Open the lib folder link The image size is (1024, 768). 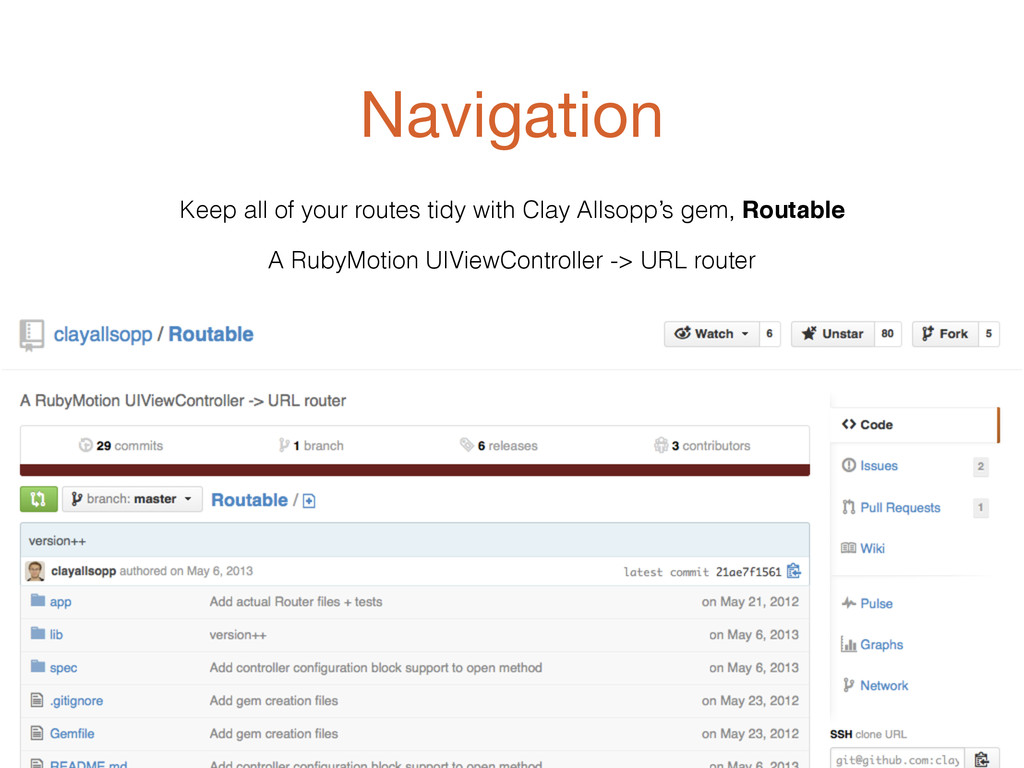(x=56, y=634)
